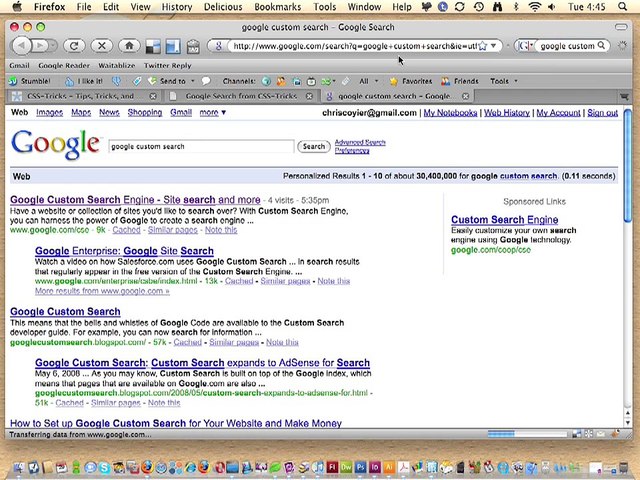Click the speech bubble comment icon
Screen dimensions: 640x480
pyautogui.click(x=206, y=81)
